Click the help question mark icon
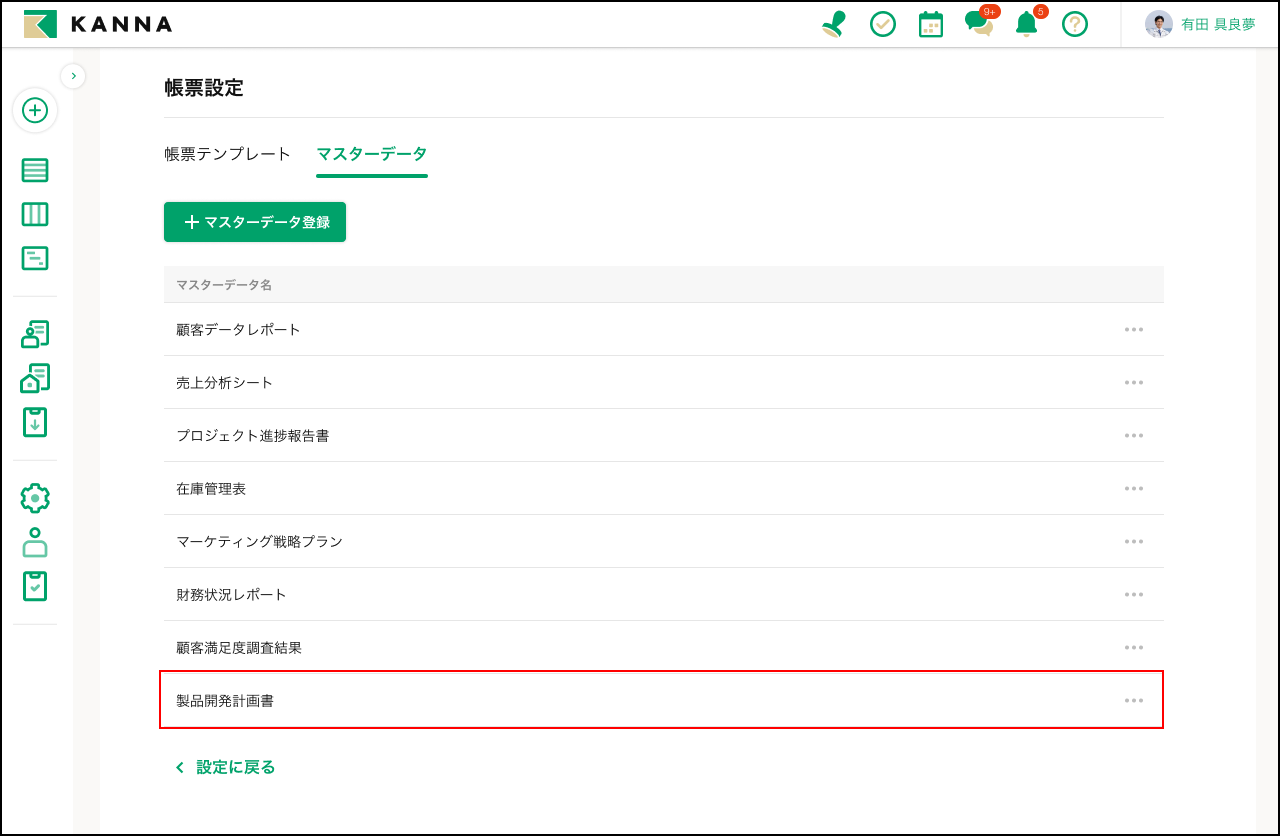 [x=1075, y=24]
